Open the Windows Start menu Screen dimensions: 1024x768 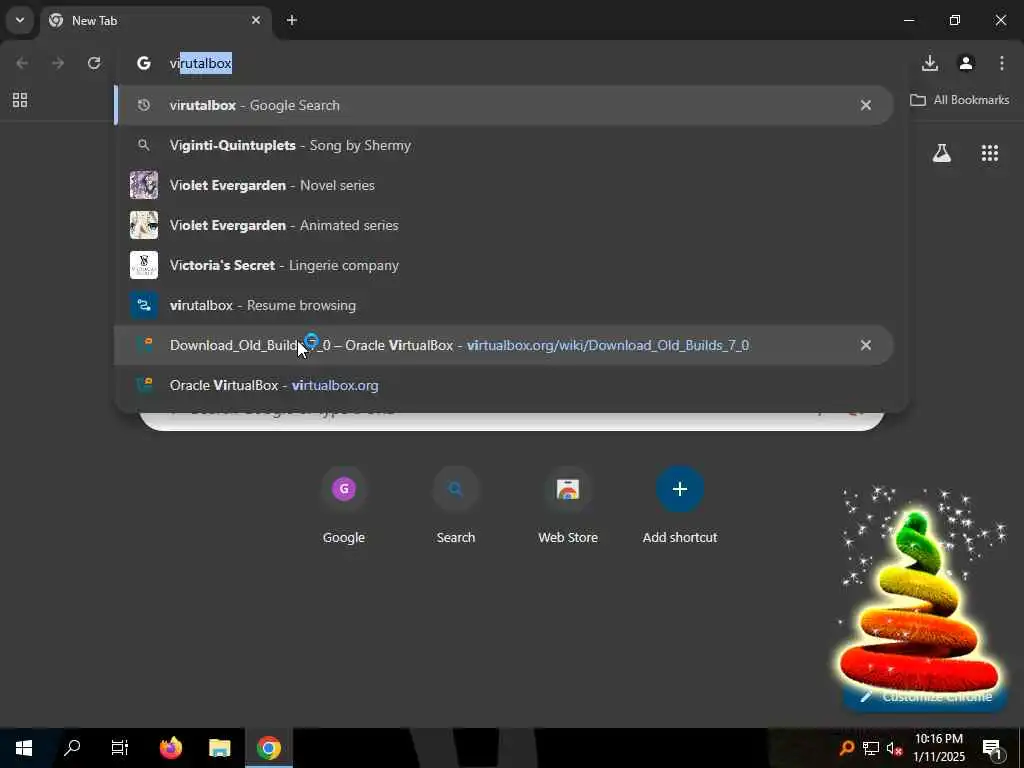pos(24,748)
